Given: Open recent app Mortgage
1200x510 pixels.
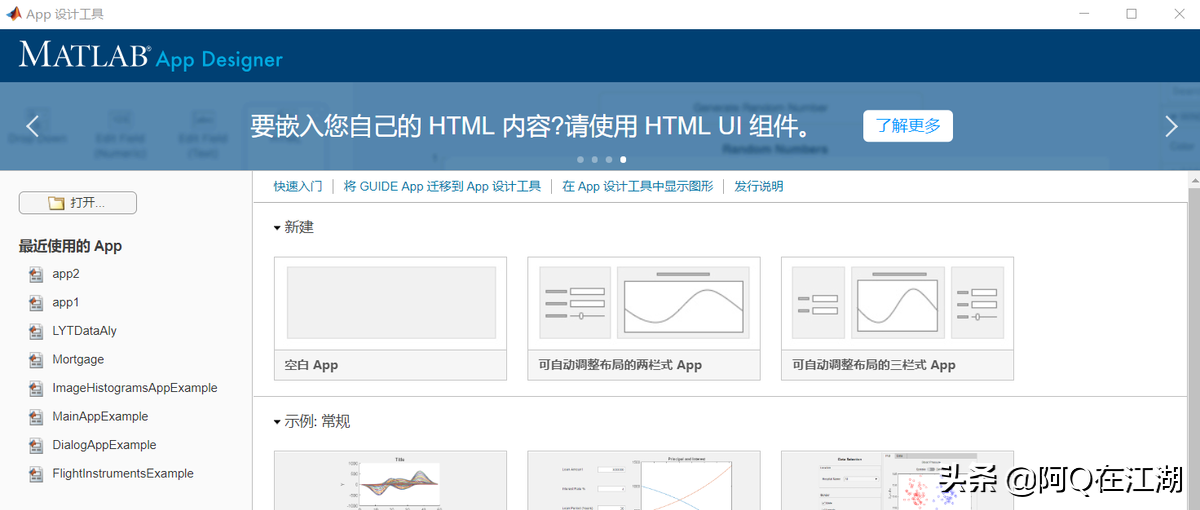Looking at the screenshot, I should pos(78,359).
